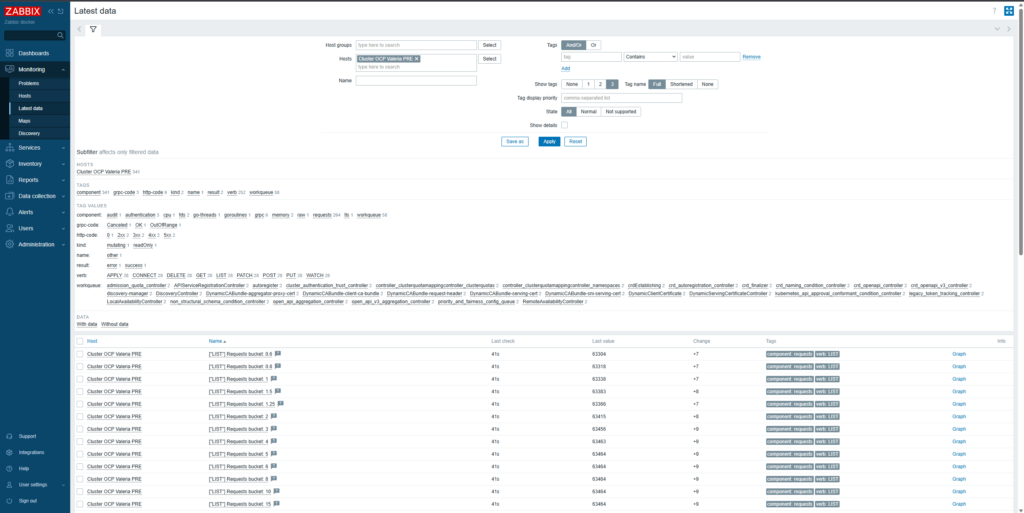Click the Save as button
This screenshot has width=1024, height=513.
click(515, 142)
